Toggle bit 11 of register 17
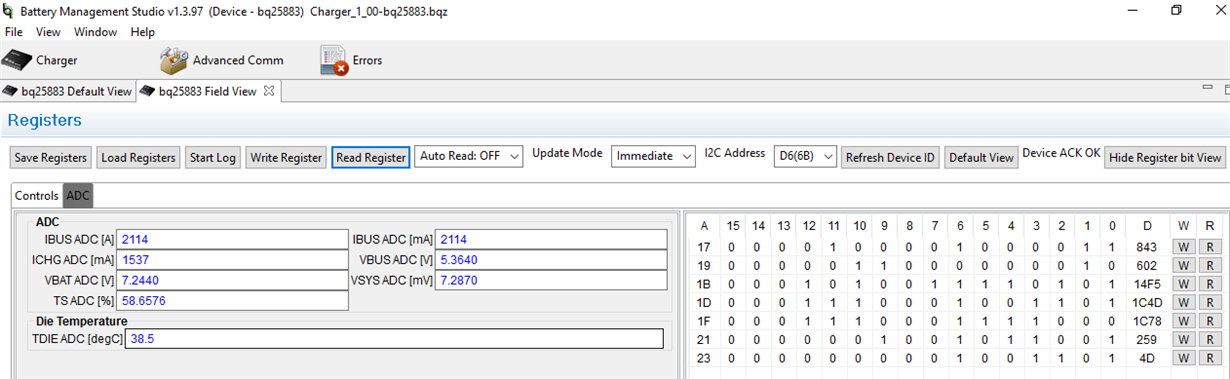 (x=833, y=247)
